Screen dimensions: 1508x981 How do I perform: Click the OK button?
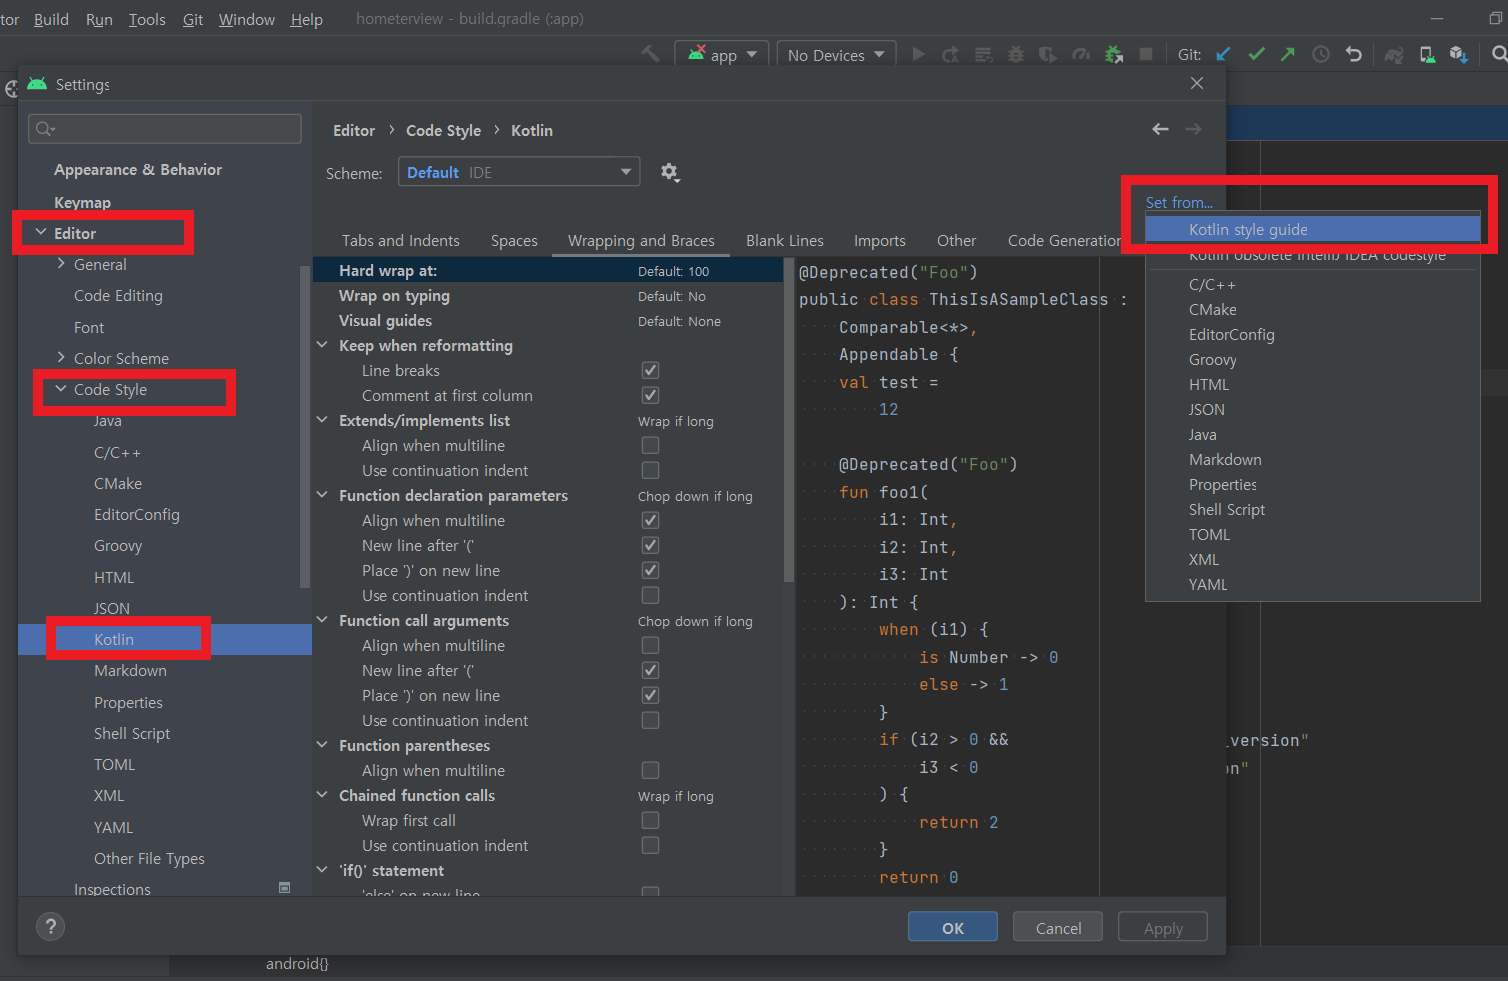tap(953, 927)
